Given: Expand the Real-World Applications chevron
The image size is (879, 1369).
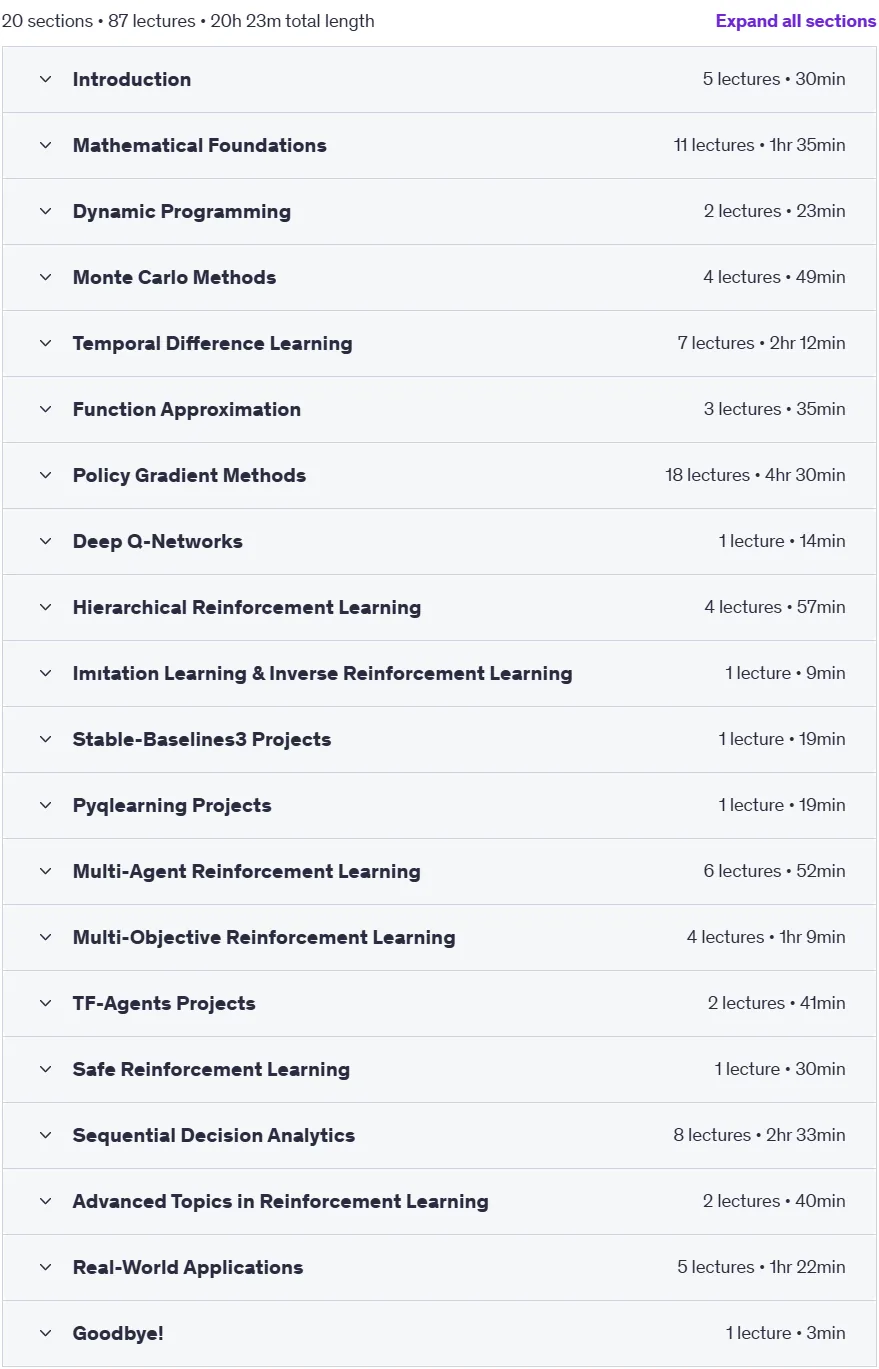Looking at the screenshot, I should tap(45, 1267).
